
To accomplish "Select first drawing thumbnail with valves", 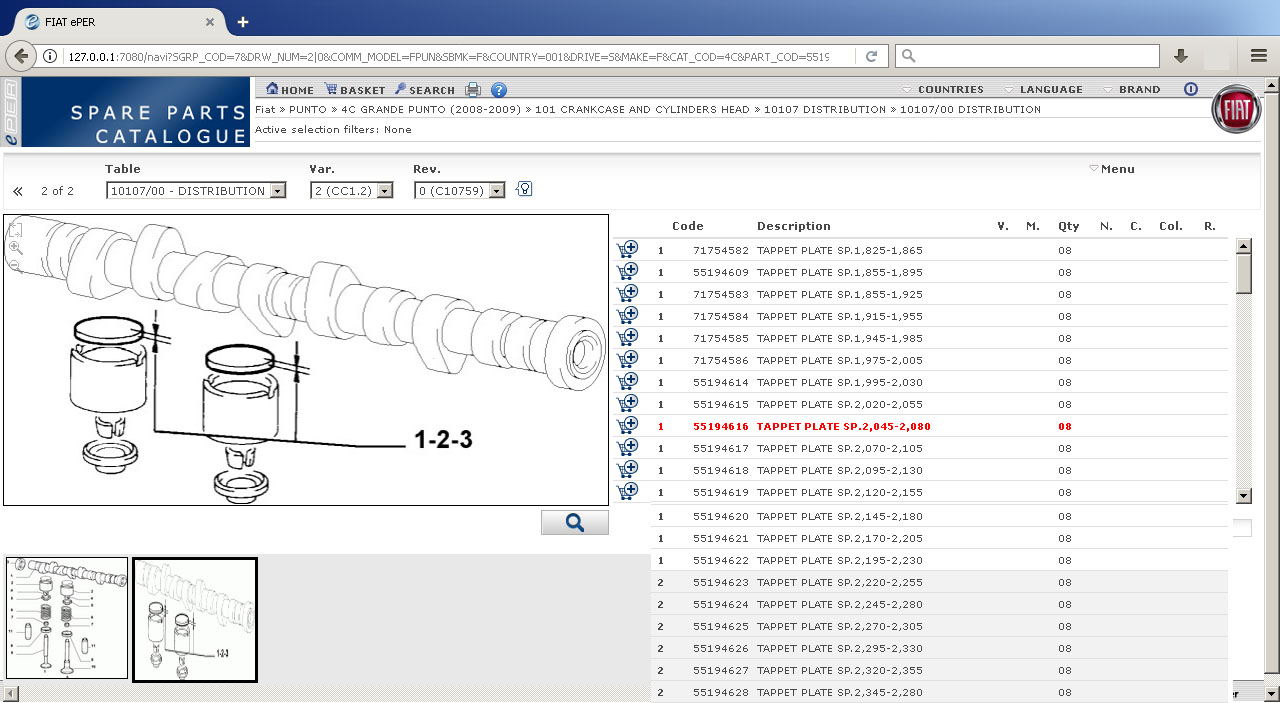I will (x=67, y=618).
